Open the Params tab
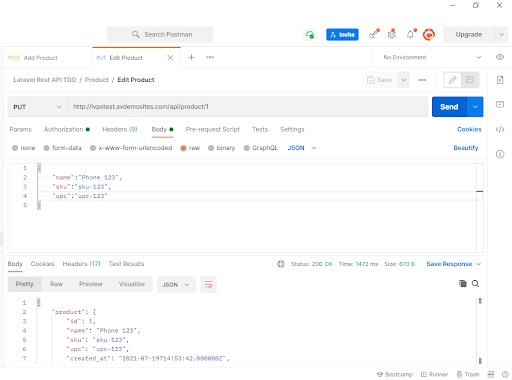This screenshot has height=380, width=512. tap(21, 129)
